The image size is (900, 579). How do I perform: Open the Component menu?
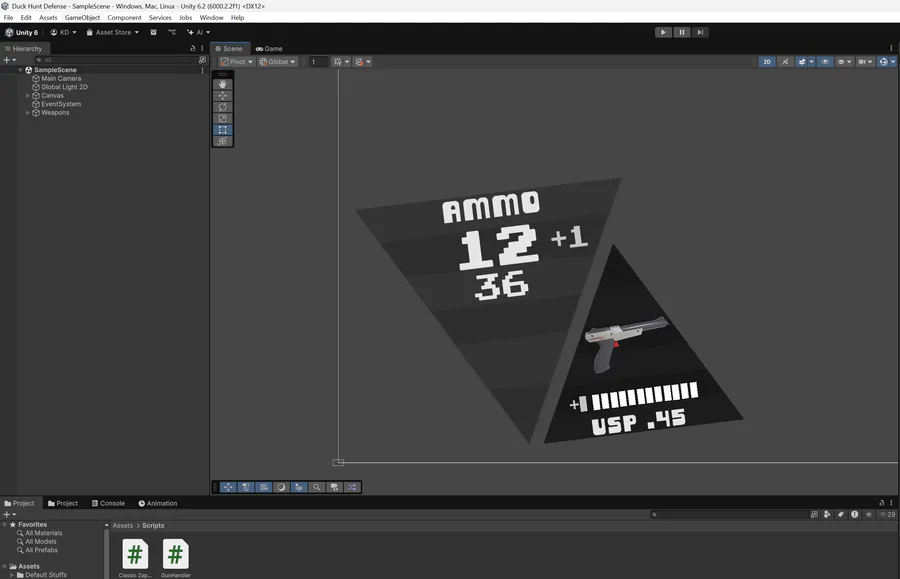124,18
